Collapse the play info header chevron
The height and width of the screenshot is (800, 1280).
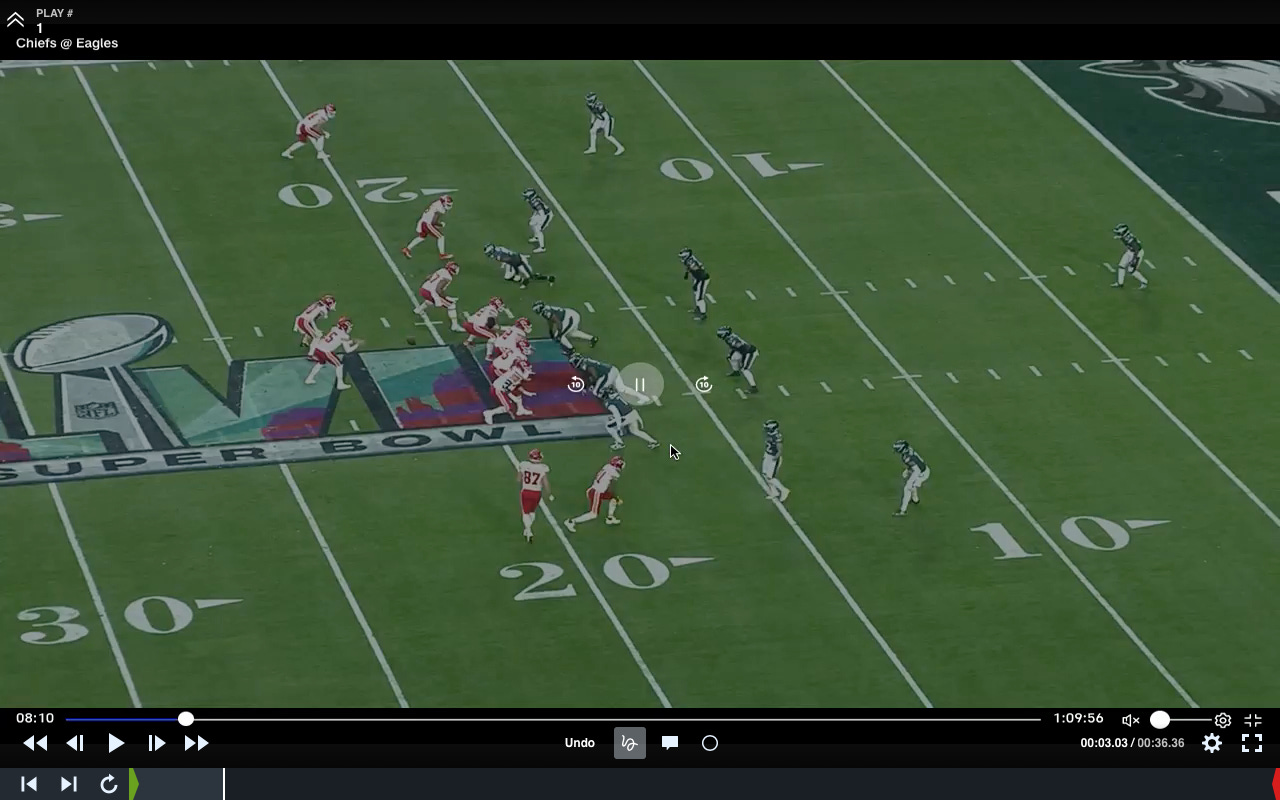tap(15, 20)
